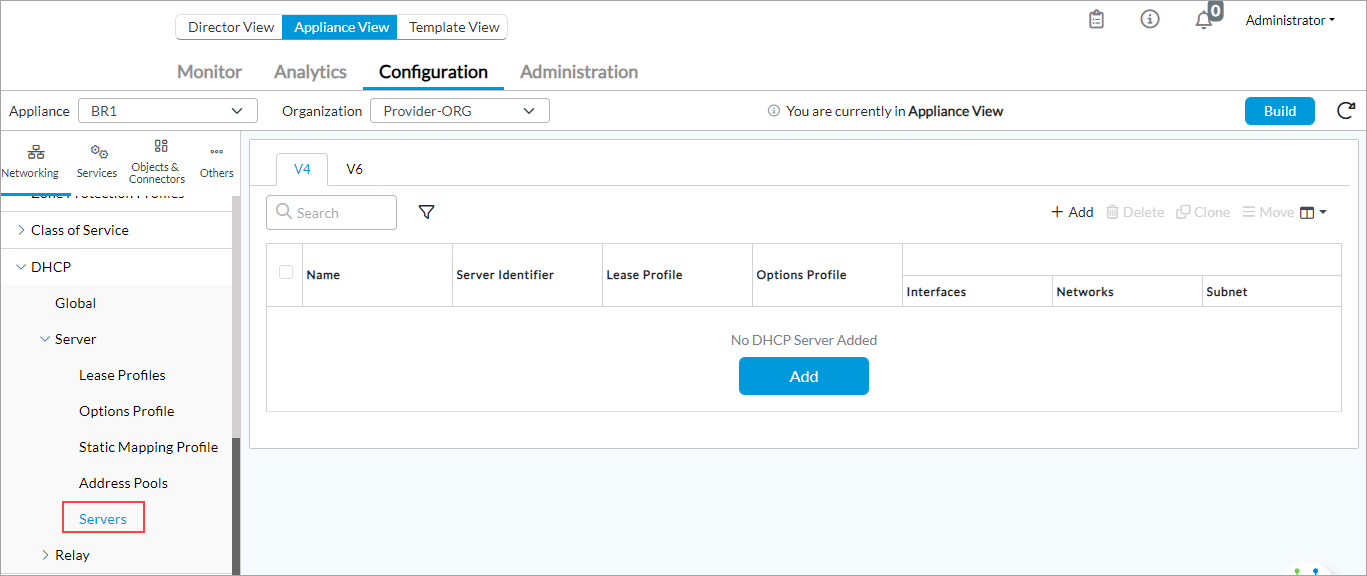Open Objects & Connectors icon tab
This screenshot has height=576, width=1367.
point(157,161)
